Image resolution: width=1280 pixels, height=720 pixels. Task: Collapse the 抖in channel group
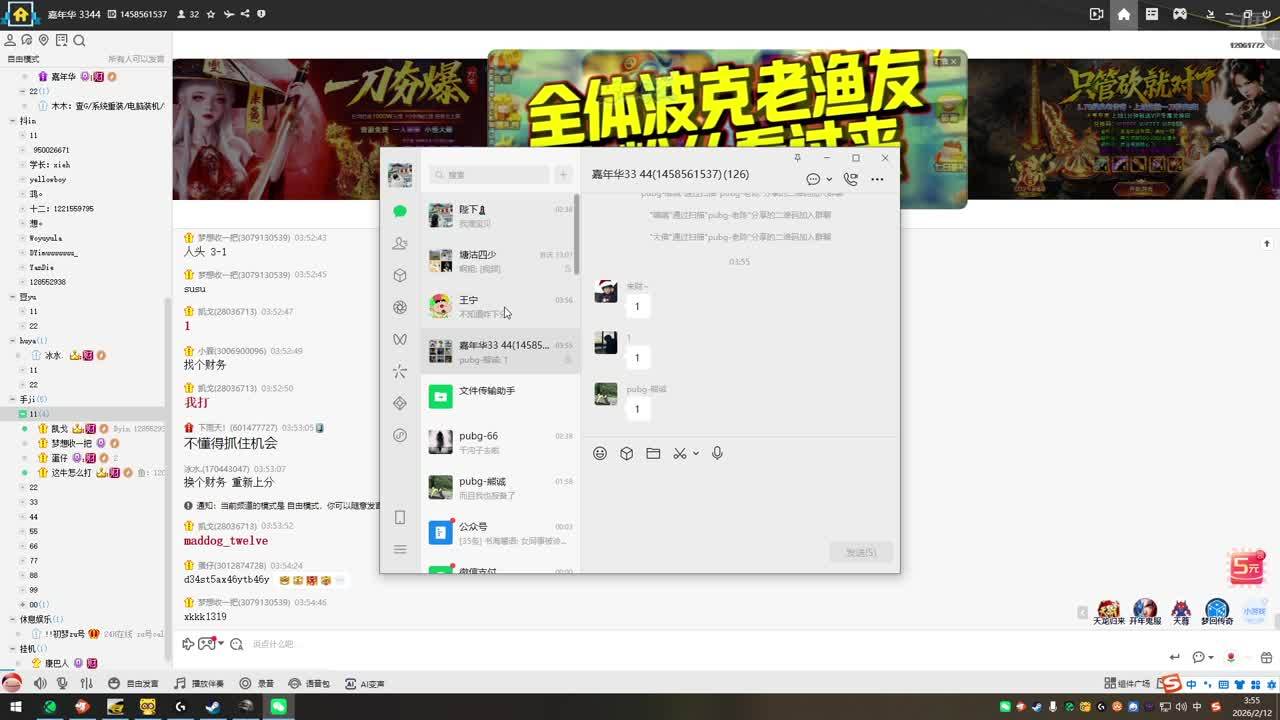tap(13, 121)
